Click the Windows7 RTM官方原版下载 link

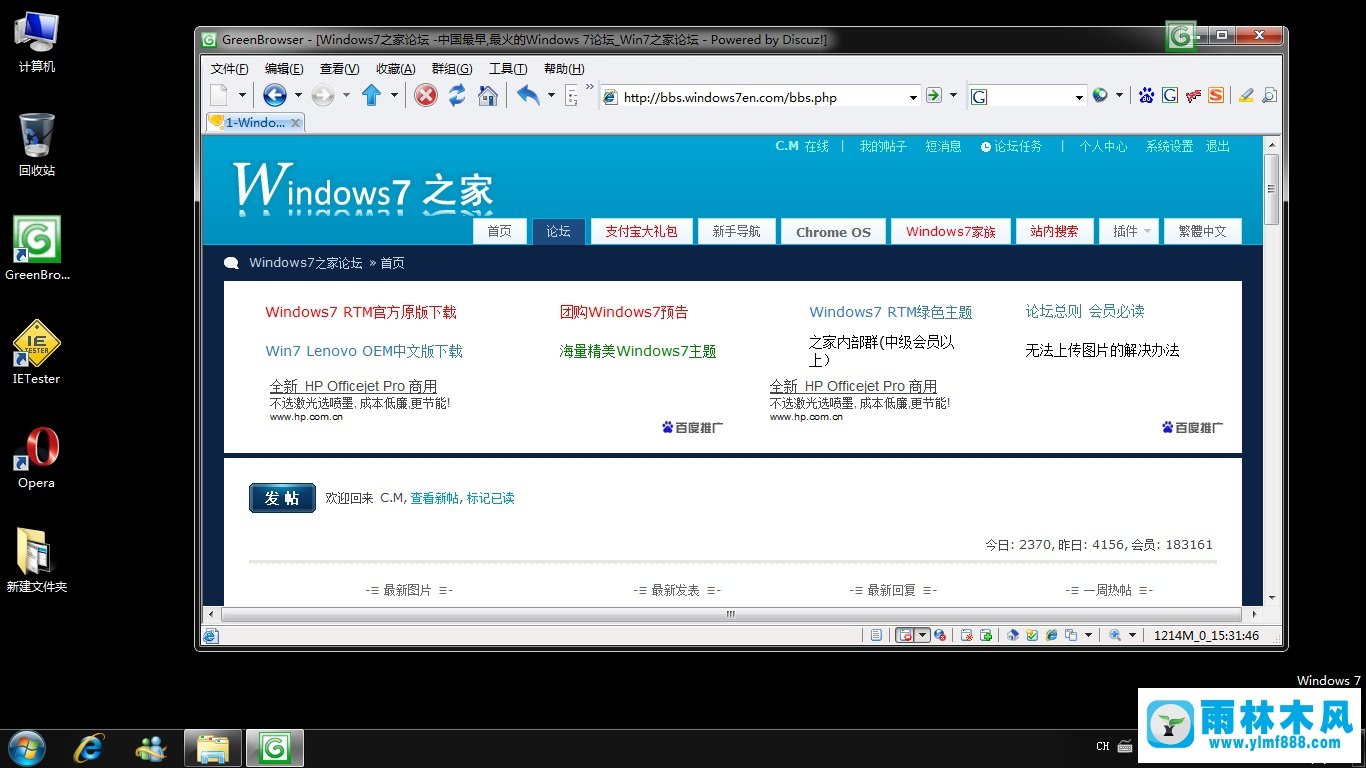pos(361,312)
